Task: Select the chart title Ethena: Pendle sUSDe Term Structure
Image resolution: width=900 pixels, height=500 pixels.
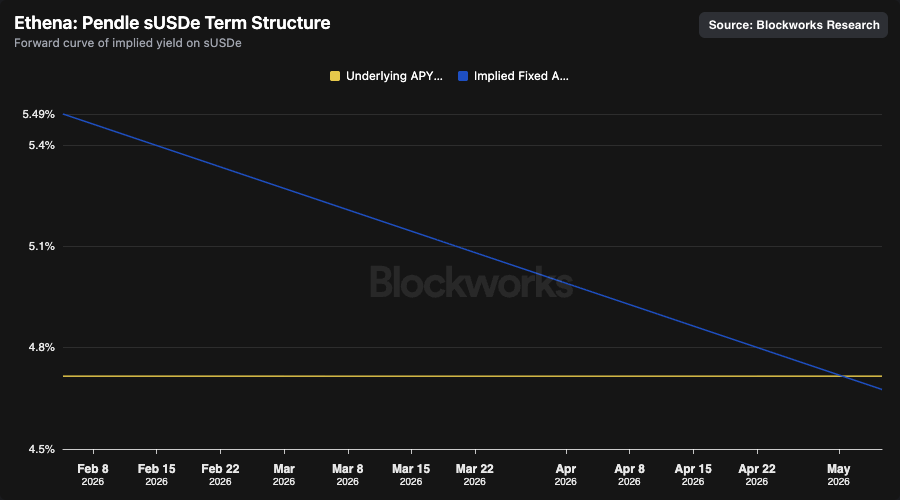Action: point(172,23)
